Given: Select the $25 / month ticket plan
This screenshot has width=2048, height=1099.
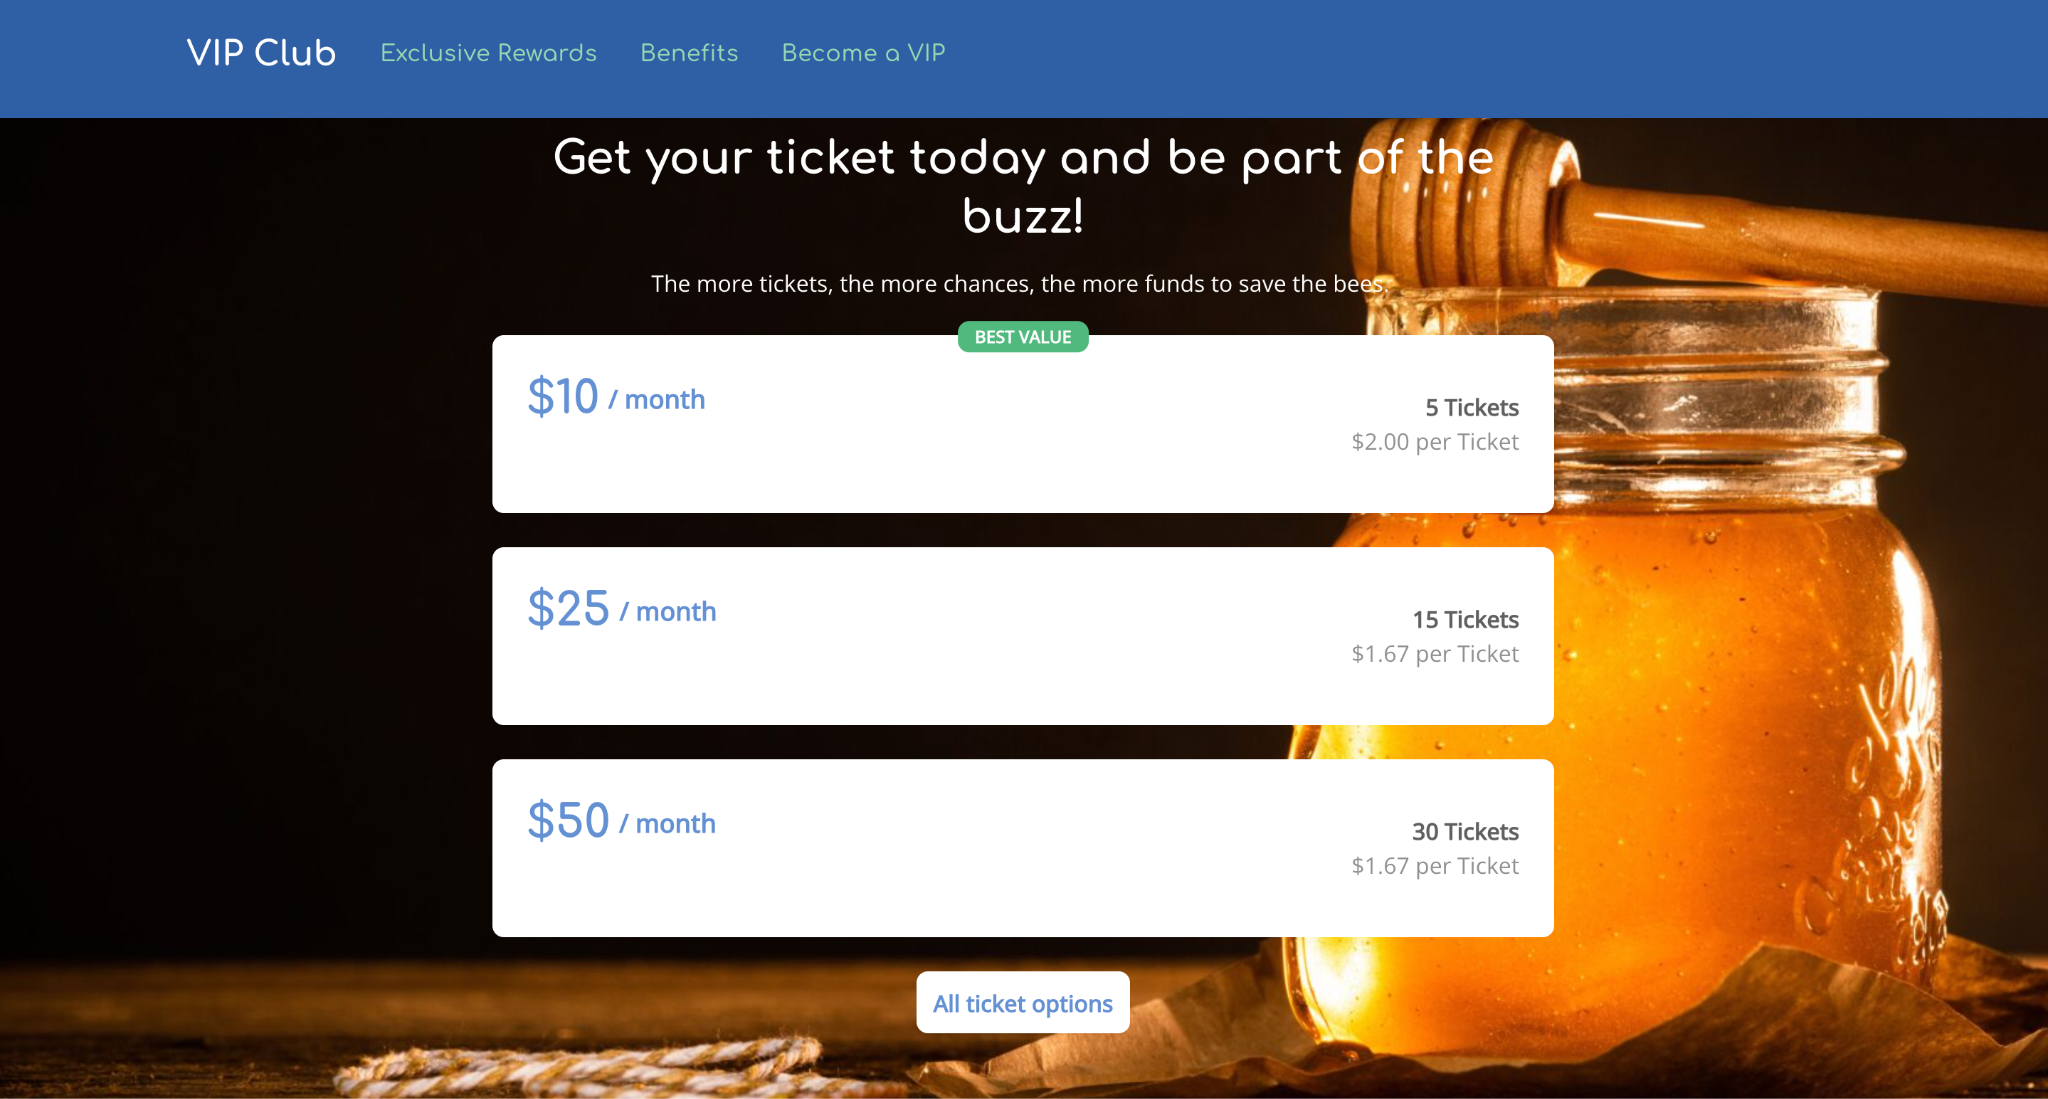Looking at the screenshot, I should (1022, 636).
